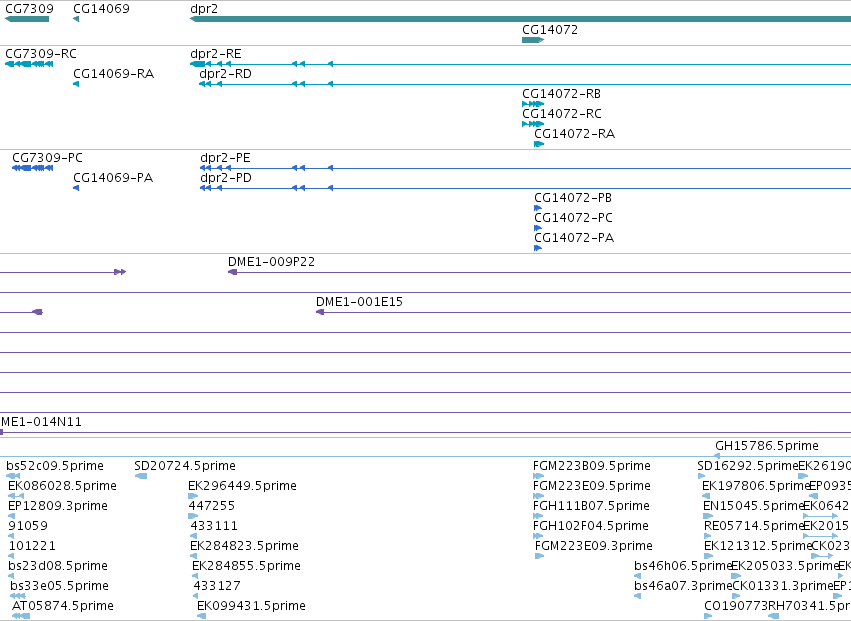Open transcript CG7309-RC
The height and width of the screenshot is (621, 851).
coord(41,54)
